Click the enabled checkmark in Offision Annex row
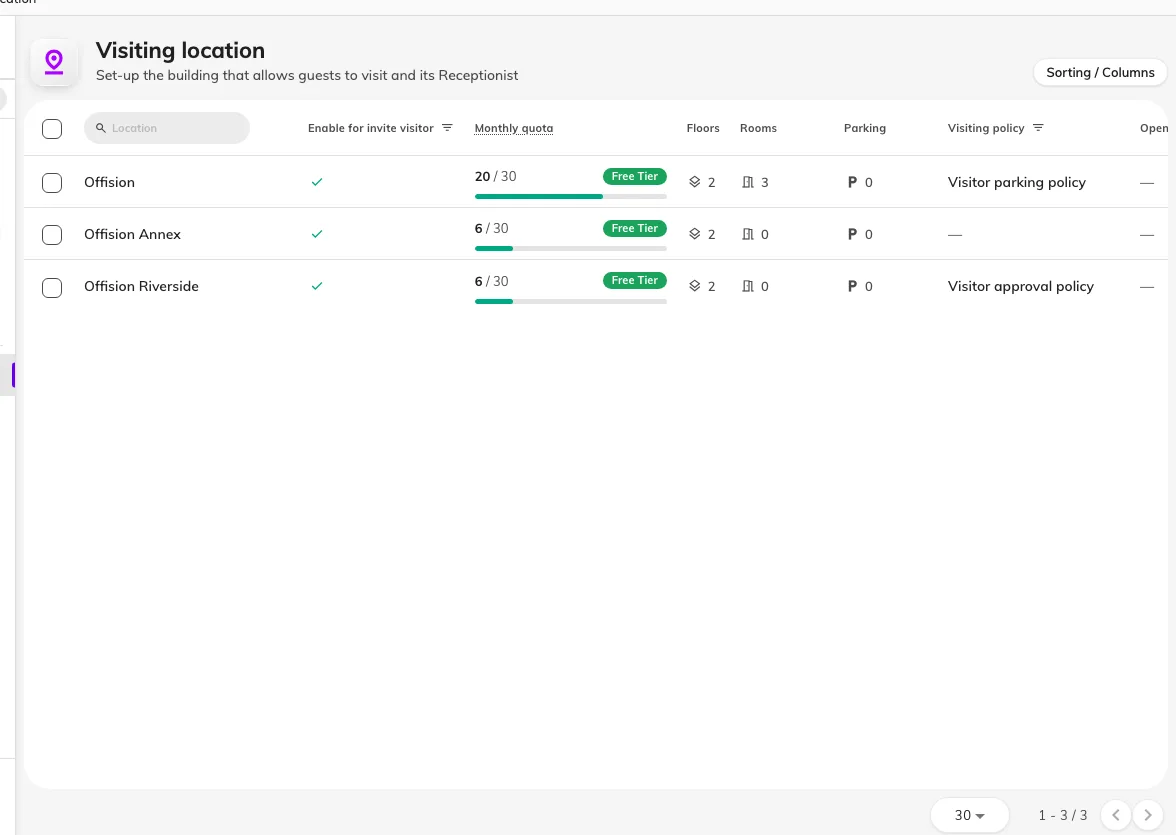Screen dimensions: 1176x835 coord(317,234)
